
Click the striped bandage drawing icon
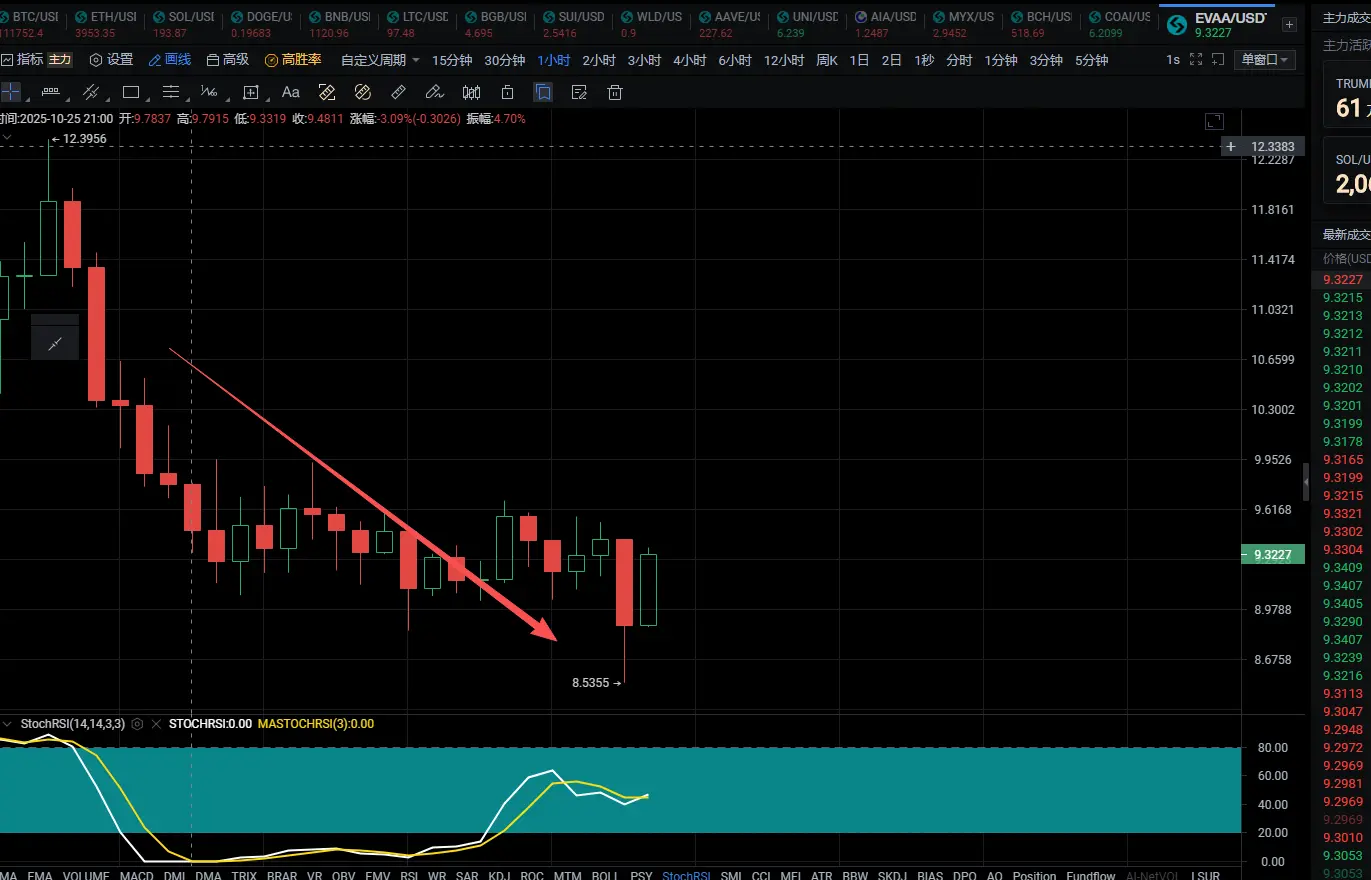click(x=363, y=92)
